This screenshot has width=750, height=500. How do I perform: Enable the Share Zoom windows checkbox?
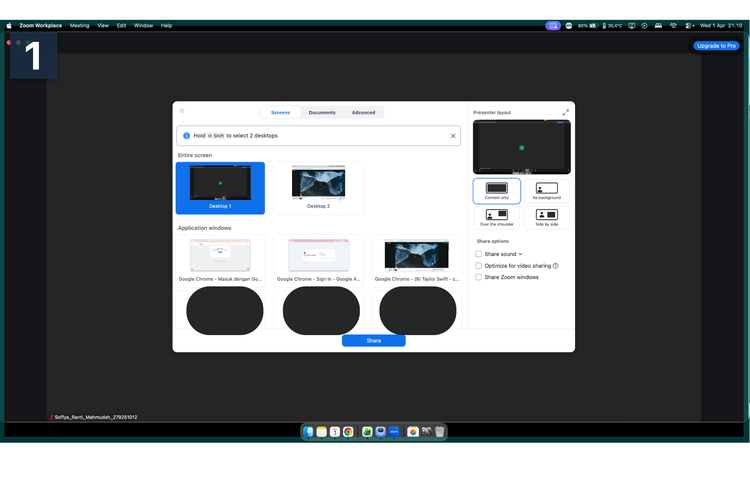(478, 277)
